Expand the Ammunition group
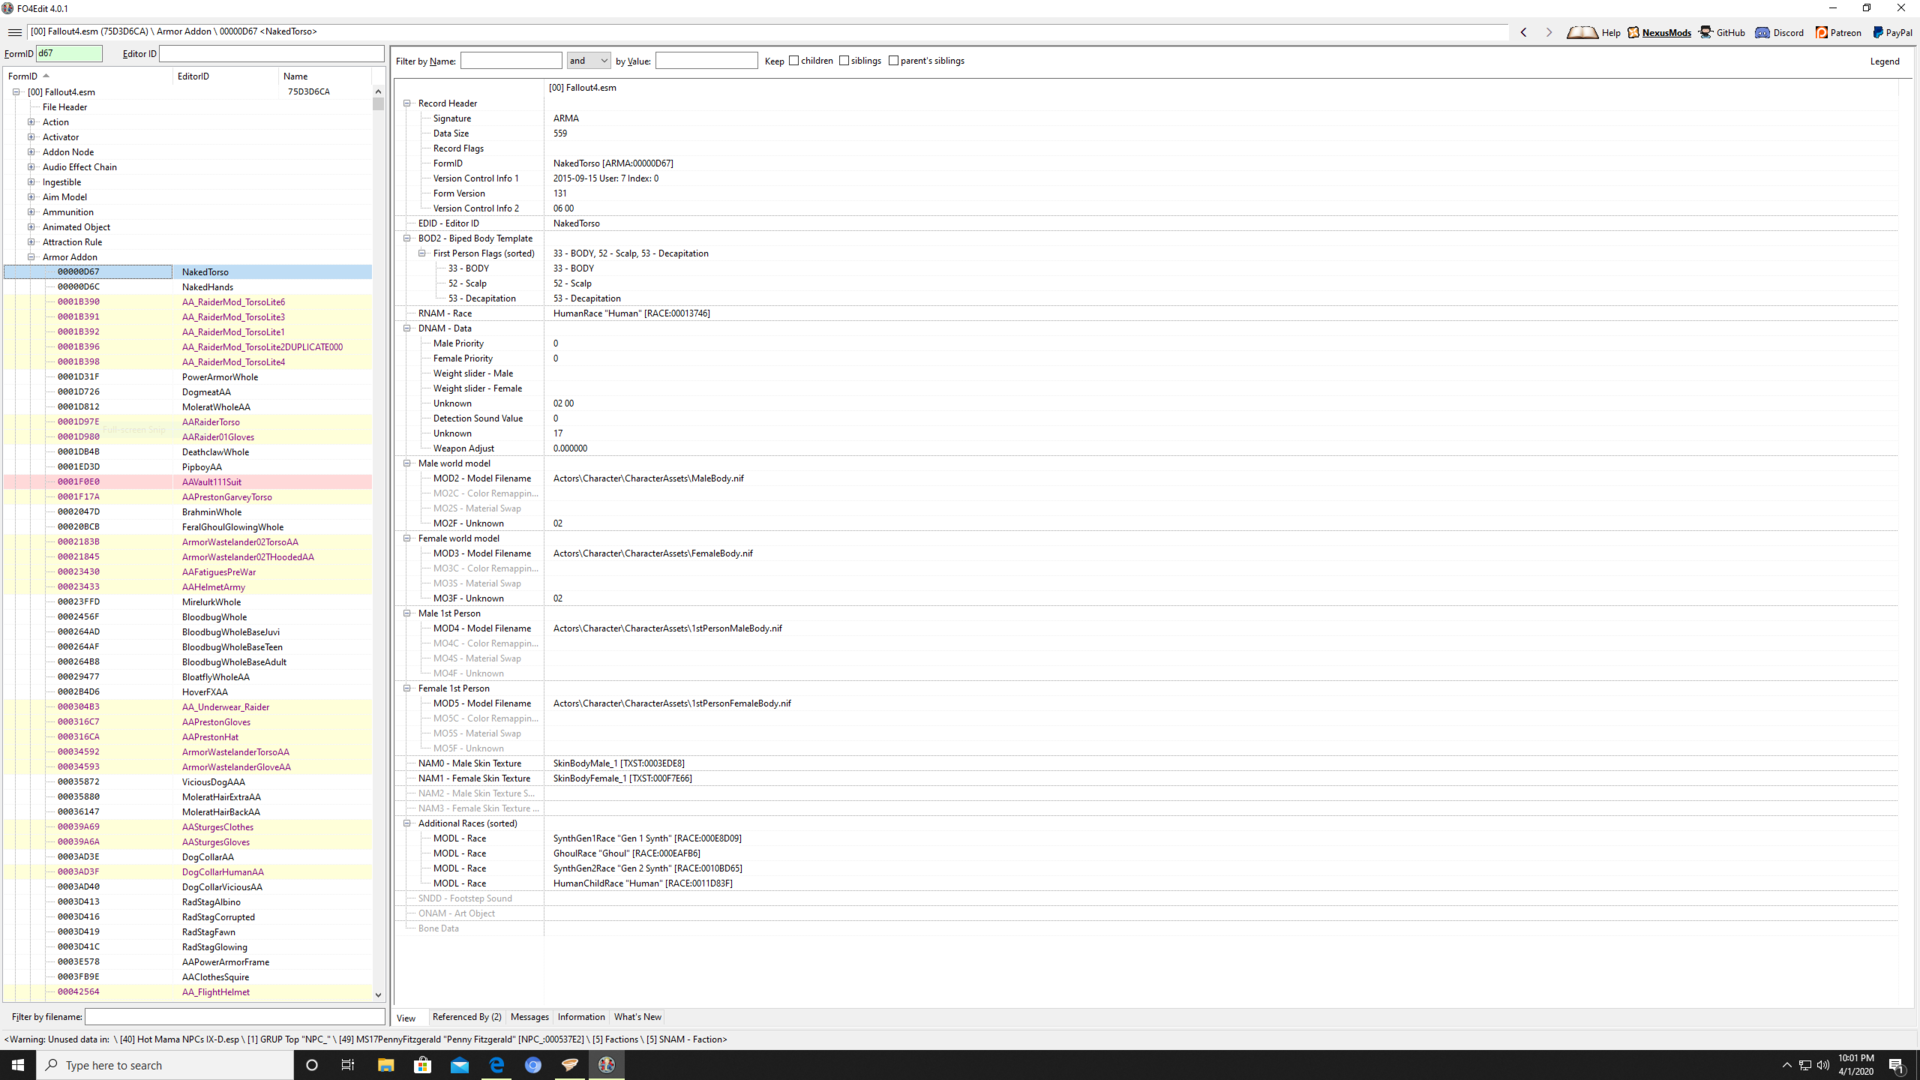This screenshot has width=1920, height=1080. point(31,212)
